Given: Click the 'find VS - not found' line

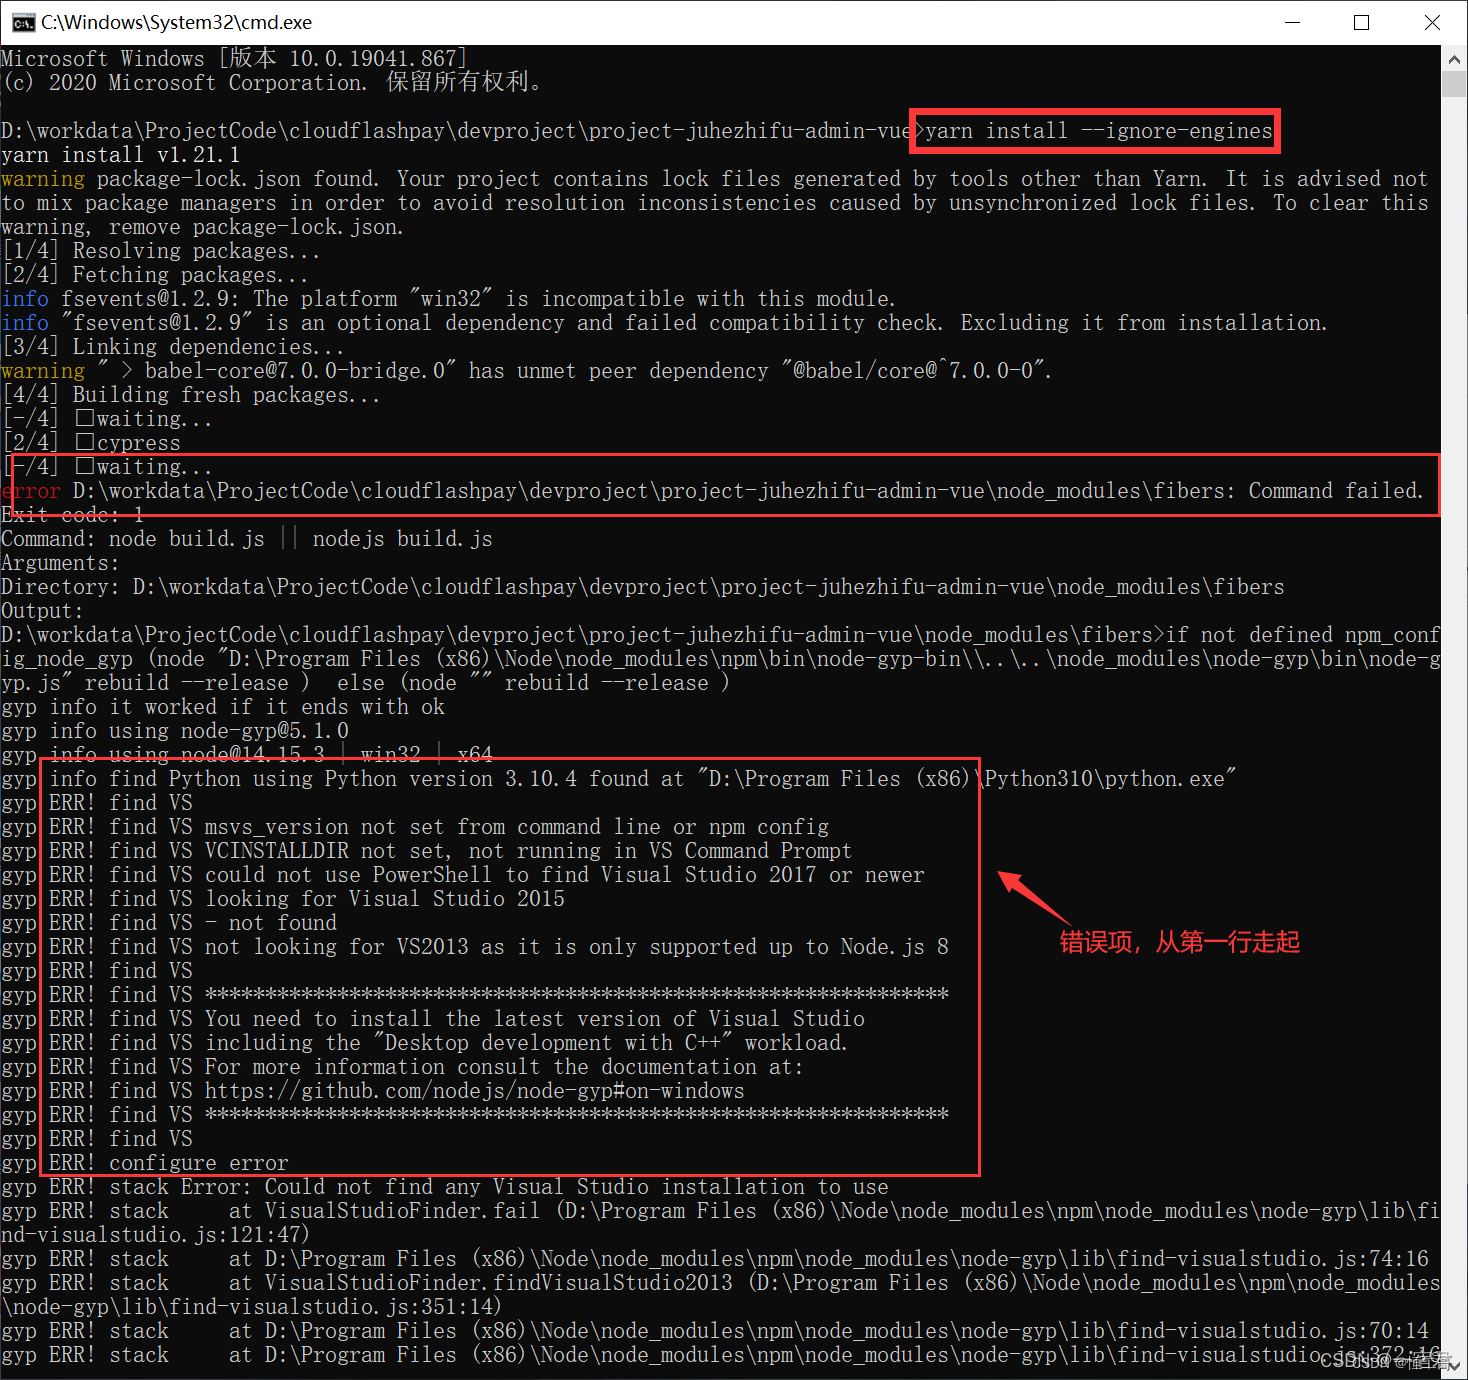Looking at the screenshot, I should [168, 923].
